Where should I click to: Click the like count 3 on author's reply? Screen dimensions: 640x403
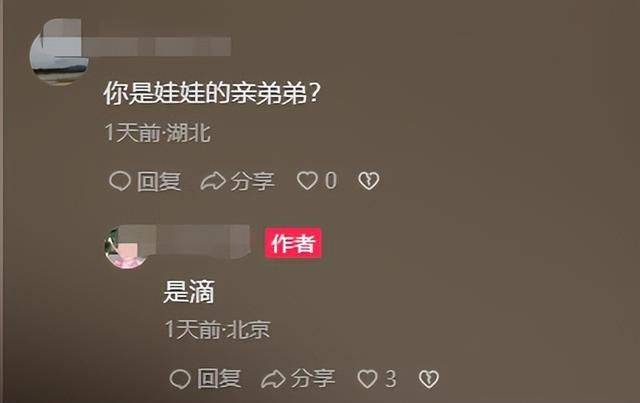(x=391, y=379)
